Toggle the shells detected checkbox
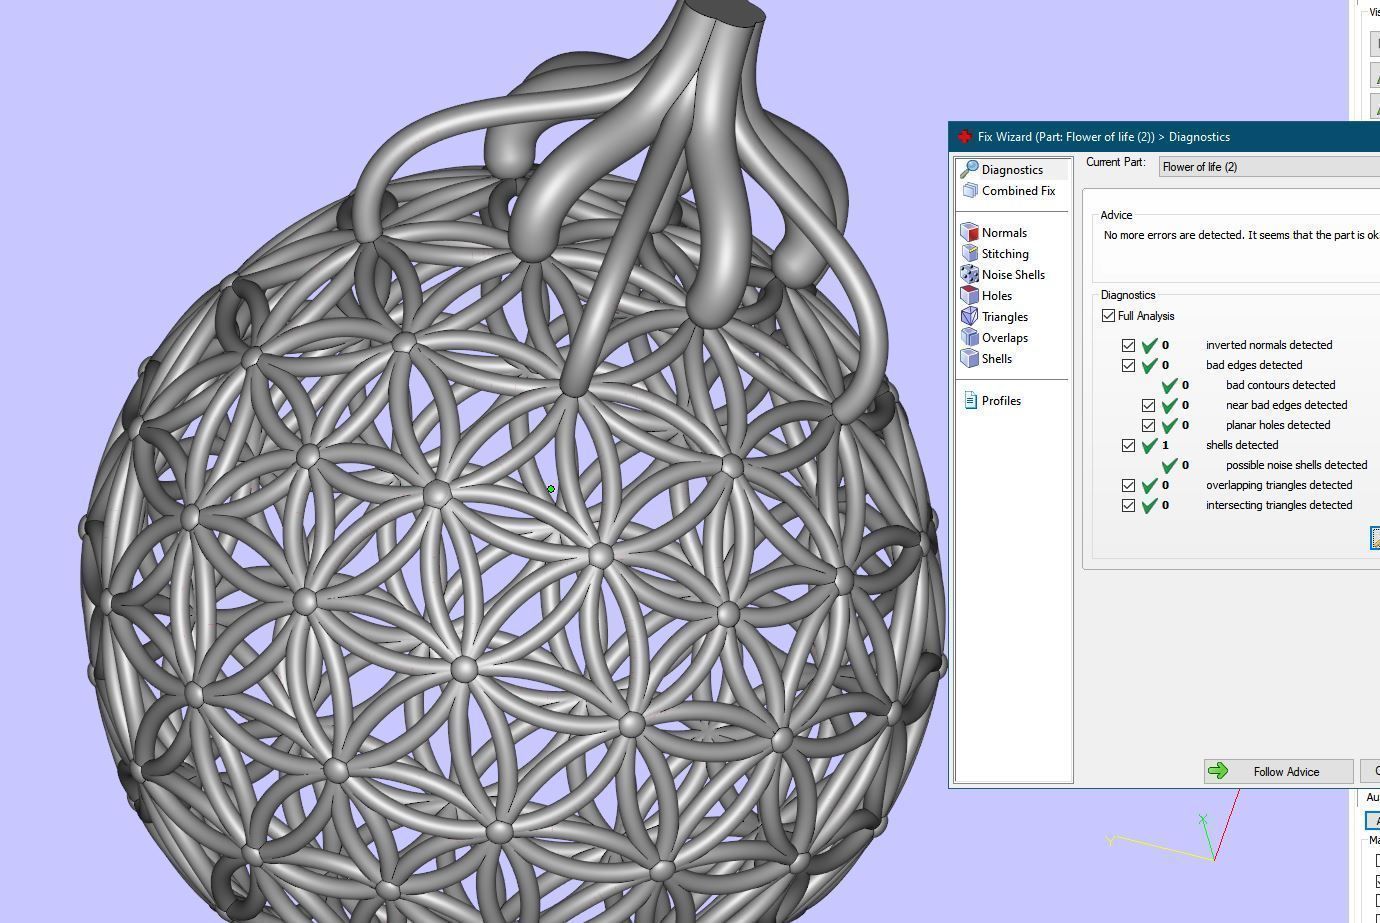This screenshot has width=1380, height=923. coord(1128,445)
